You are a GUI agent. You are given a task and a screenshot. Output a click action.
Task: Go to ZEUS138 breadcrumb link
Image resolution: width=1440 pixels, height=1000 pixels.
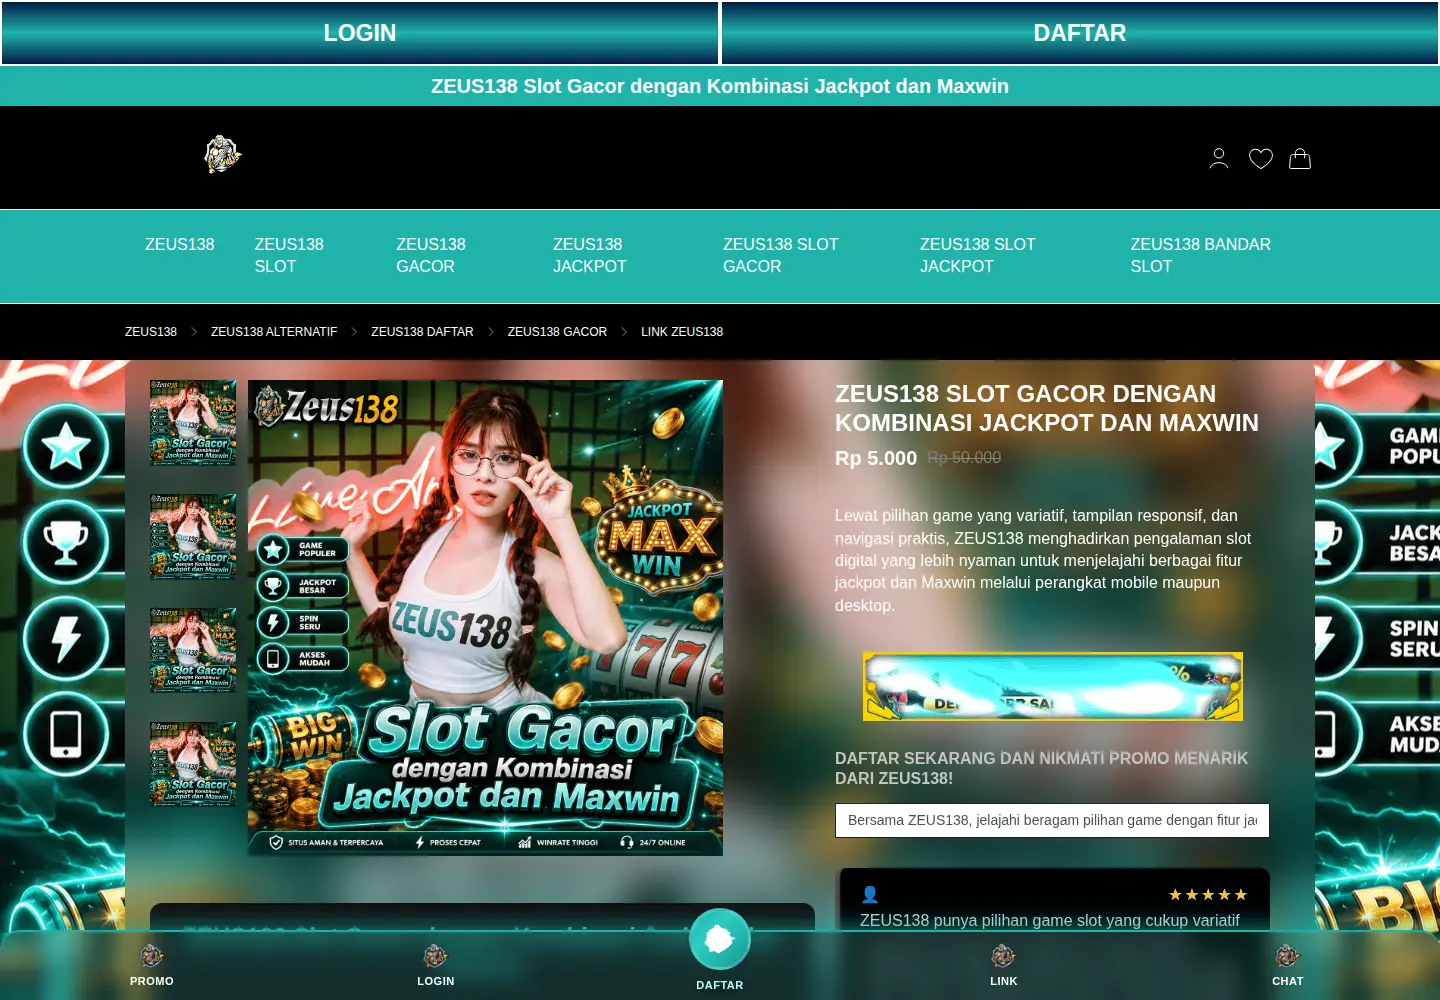click(x=151, y=331)
